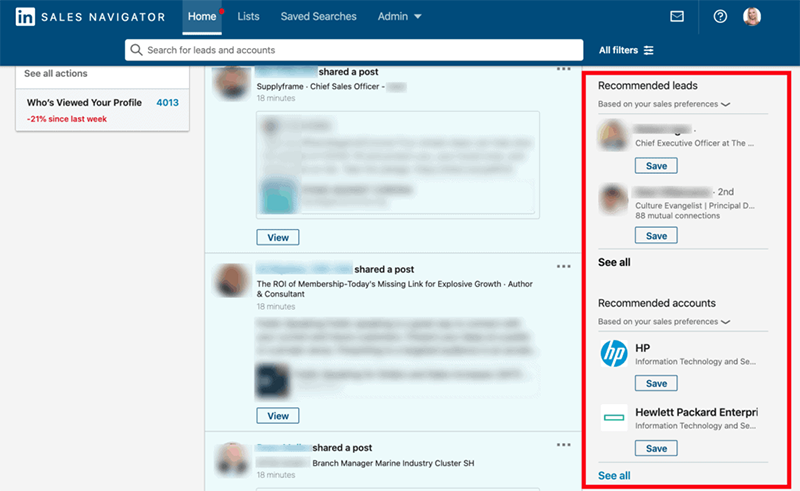This screenshot has width=800, height=491.
Task: Open the help question mark icon
Action: pos(720,17)
